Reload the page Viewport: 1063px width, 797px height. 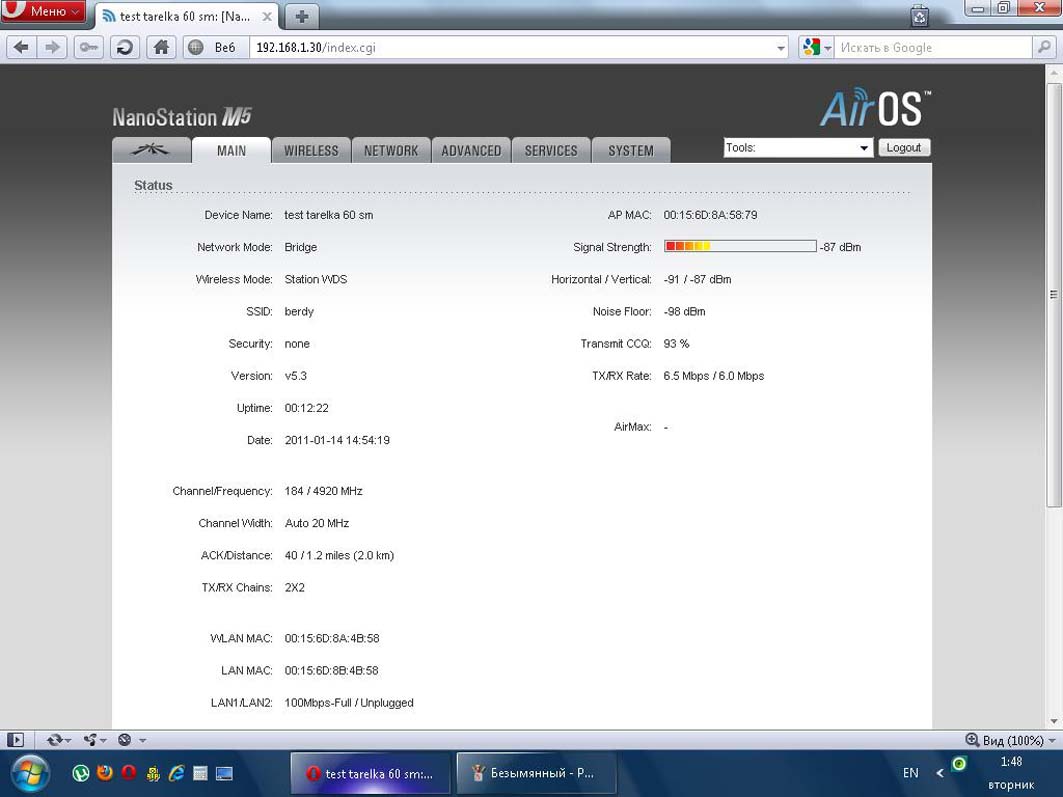125,47
